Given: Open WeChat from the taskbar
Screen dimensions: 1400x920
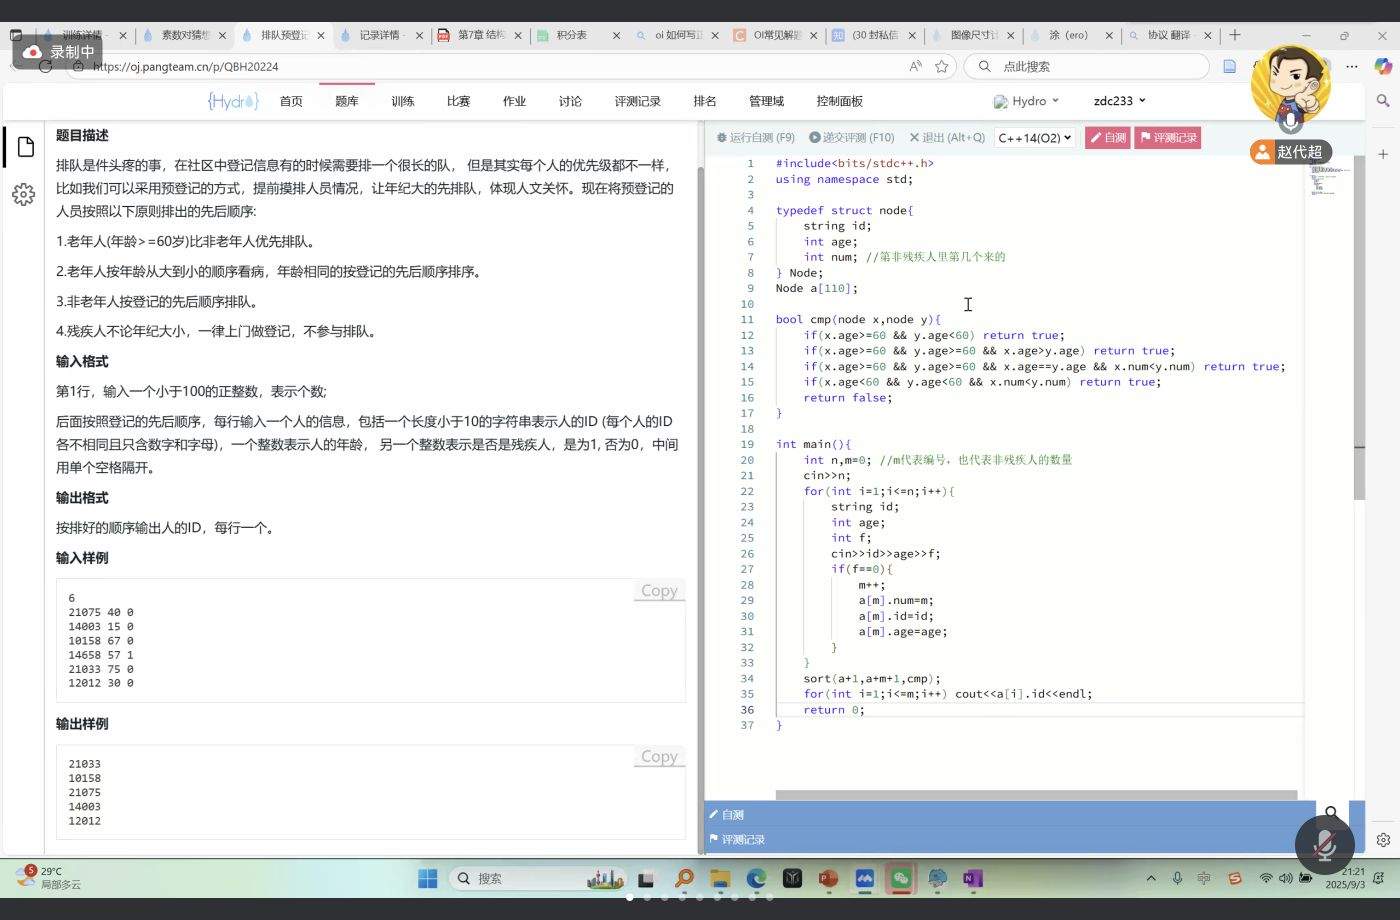Looking at the screenshot, I should coord(901,878).
